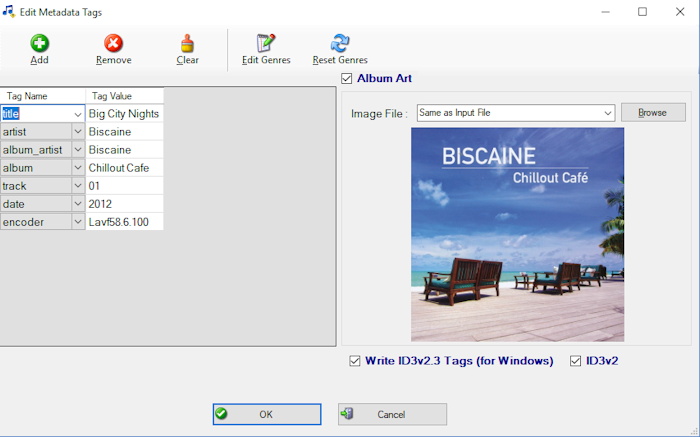Screen dimensions: 700x437
Task: Select the date value cell showing 2012
Action: click(123, 204)
